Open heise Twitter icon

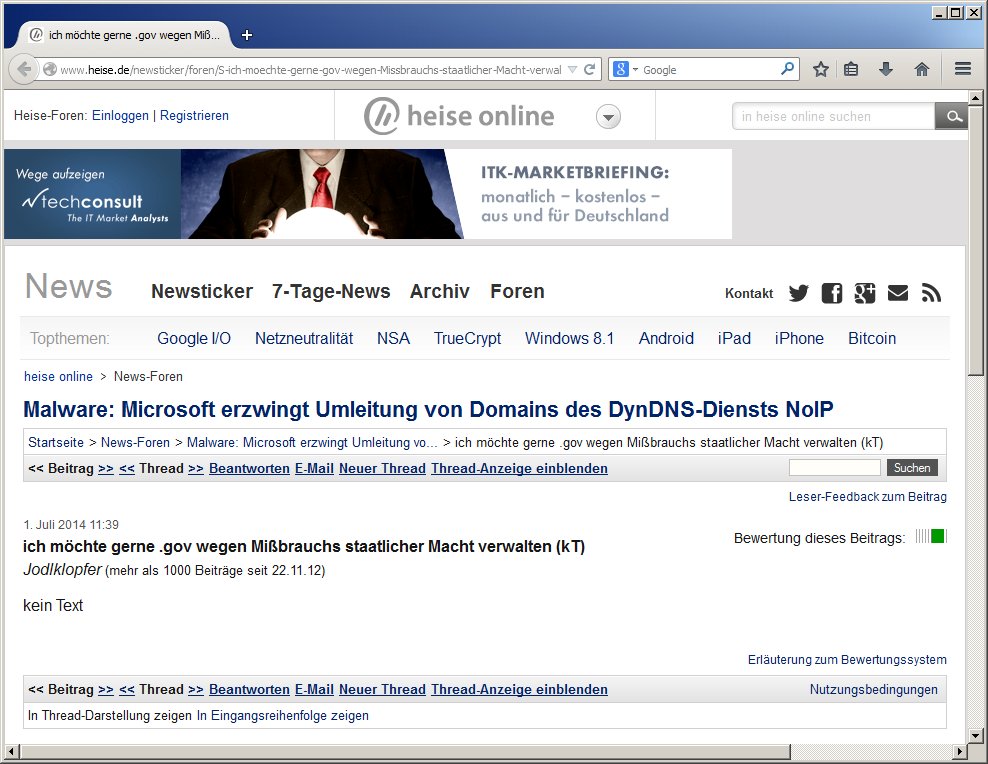pyautogui.click(x=798, y=294)
